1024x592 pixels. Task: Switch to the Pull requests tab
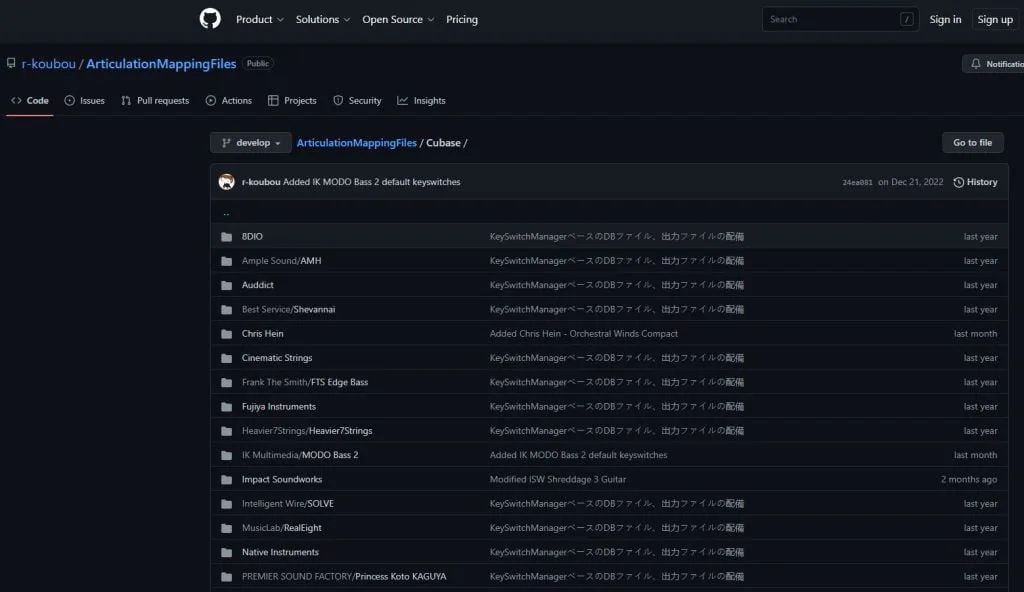point(155,100)
